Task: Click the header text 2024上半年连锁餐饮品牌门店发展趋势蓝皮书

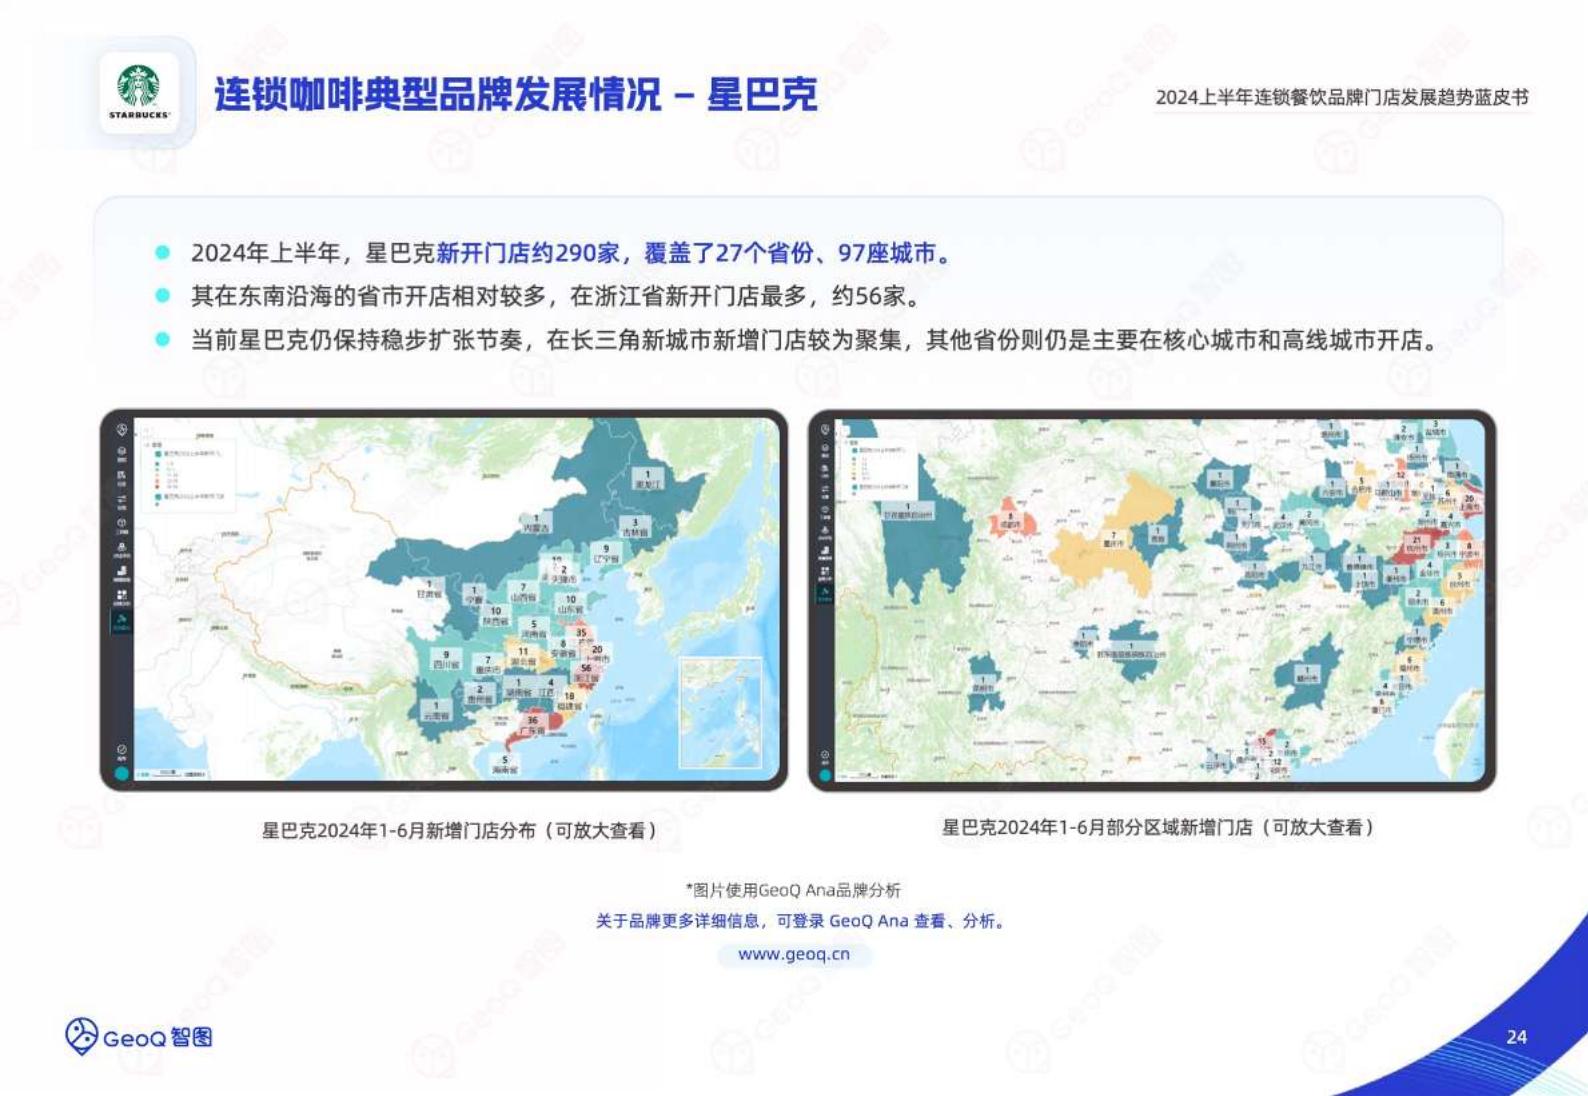Action: click(1342, 97)
